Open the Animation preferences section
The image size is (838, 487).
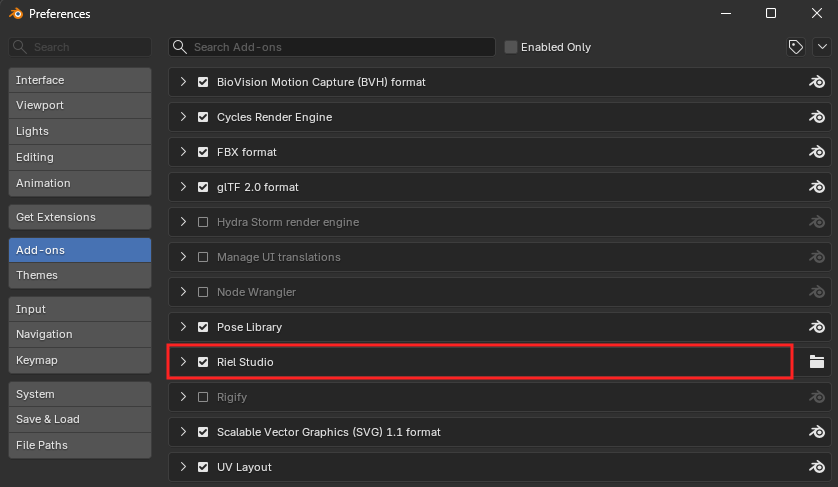(80, 183)
